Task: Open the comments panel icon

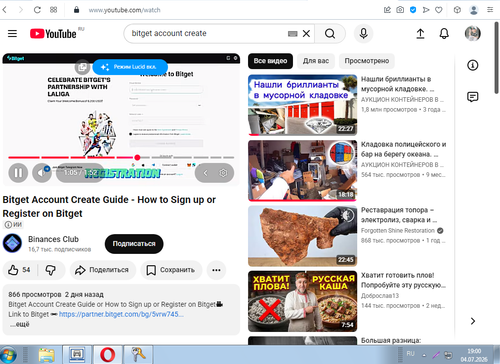Action: 472,97
